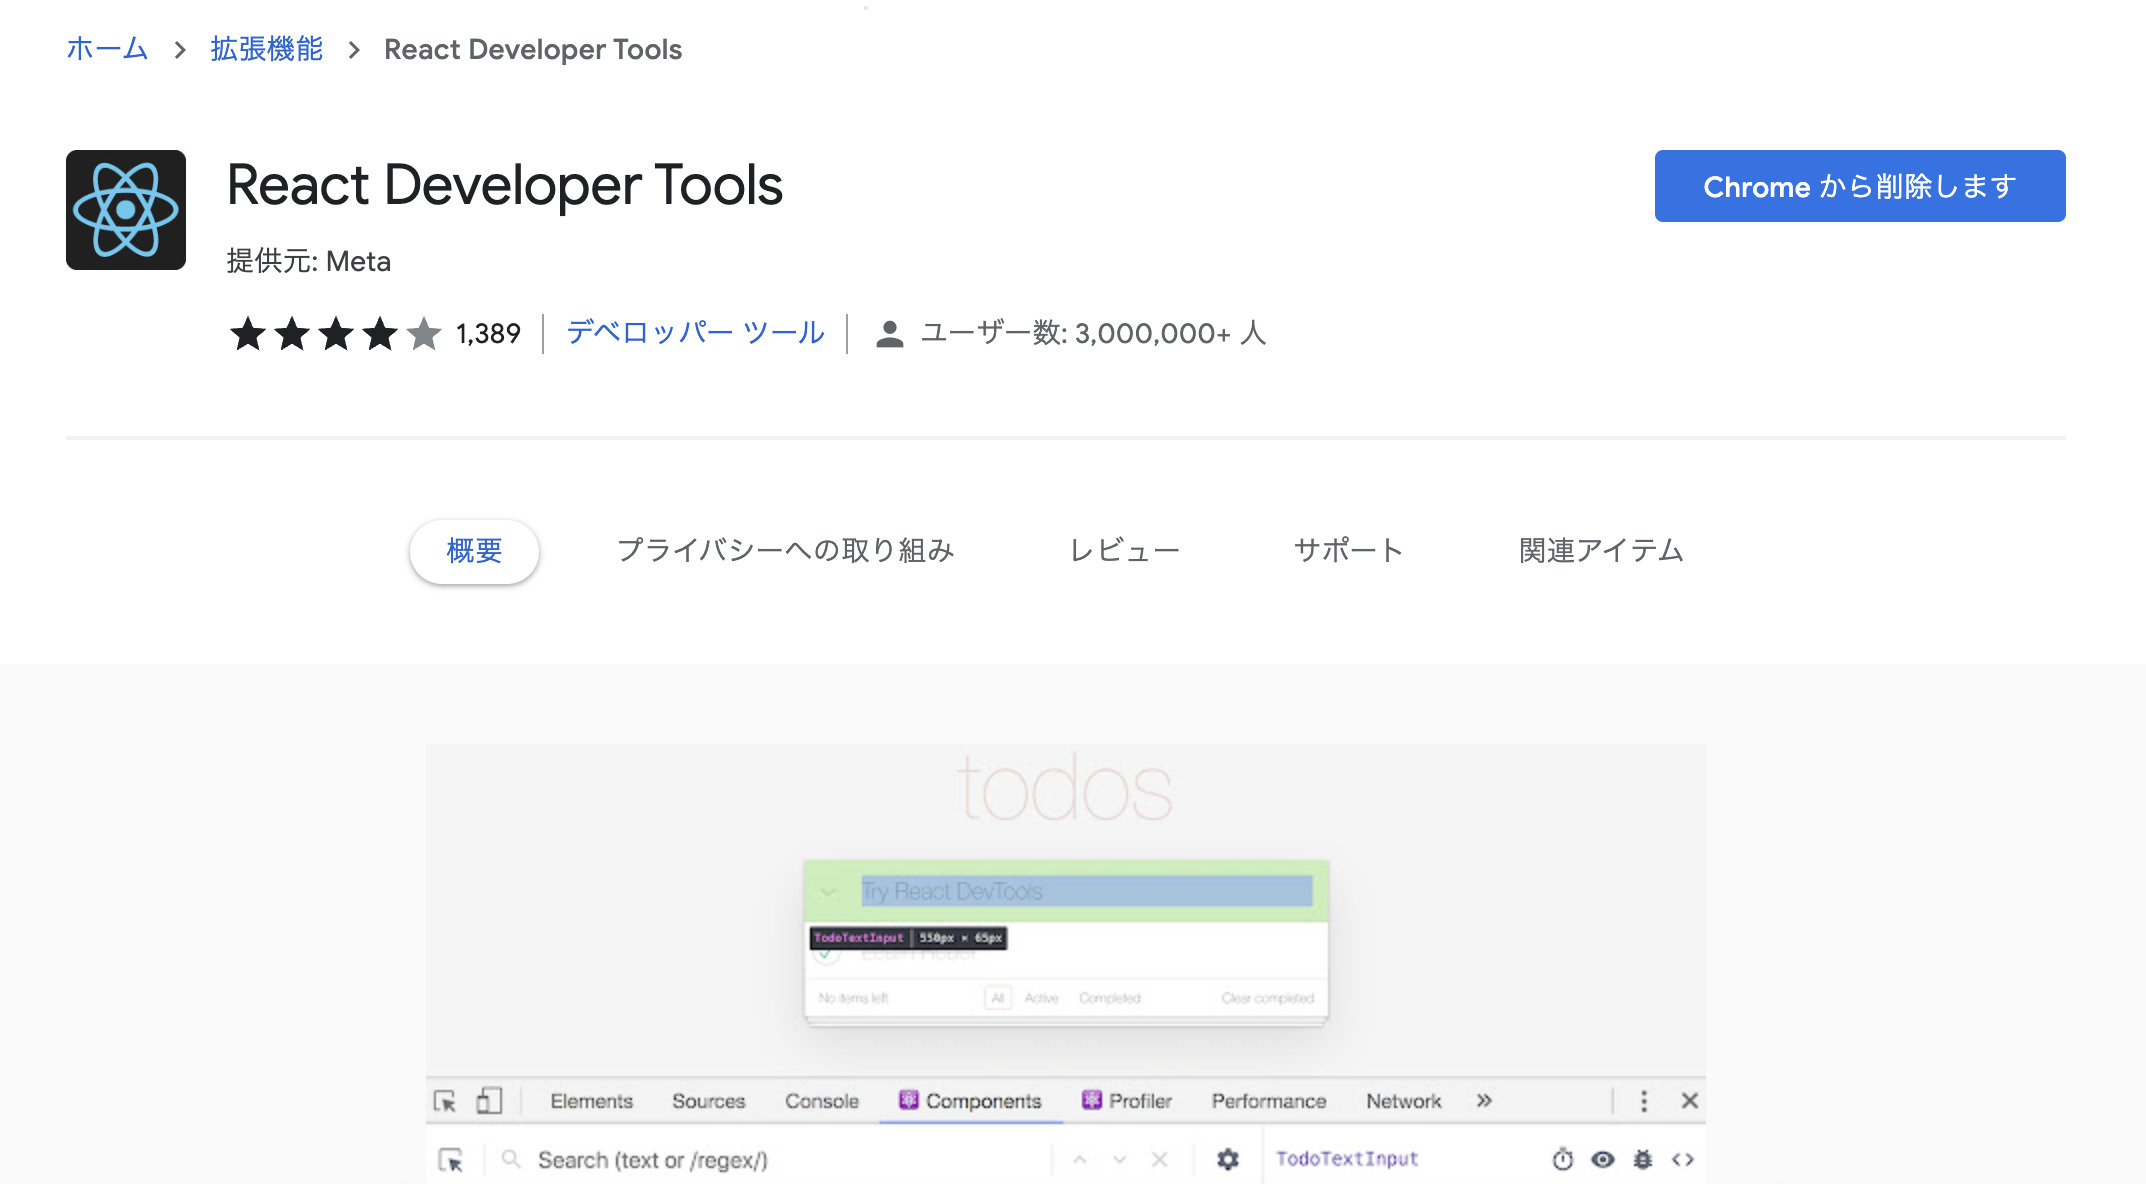Click Clear completed in todo app
The width and height of the screenshot is (2146, 1184).
tap(1268, 998)
